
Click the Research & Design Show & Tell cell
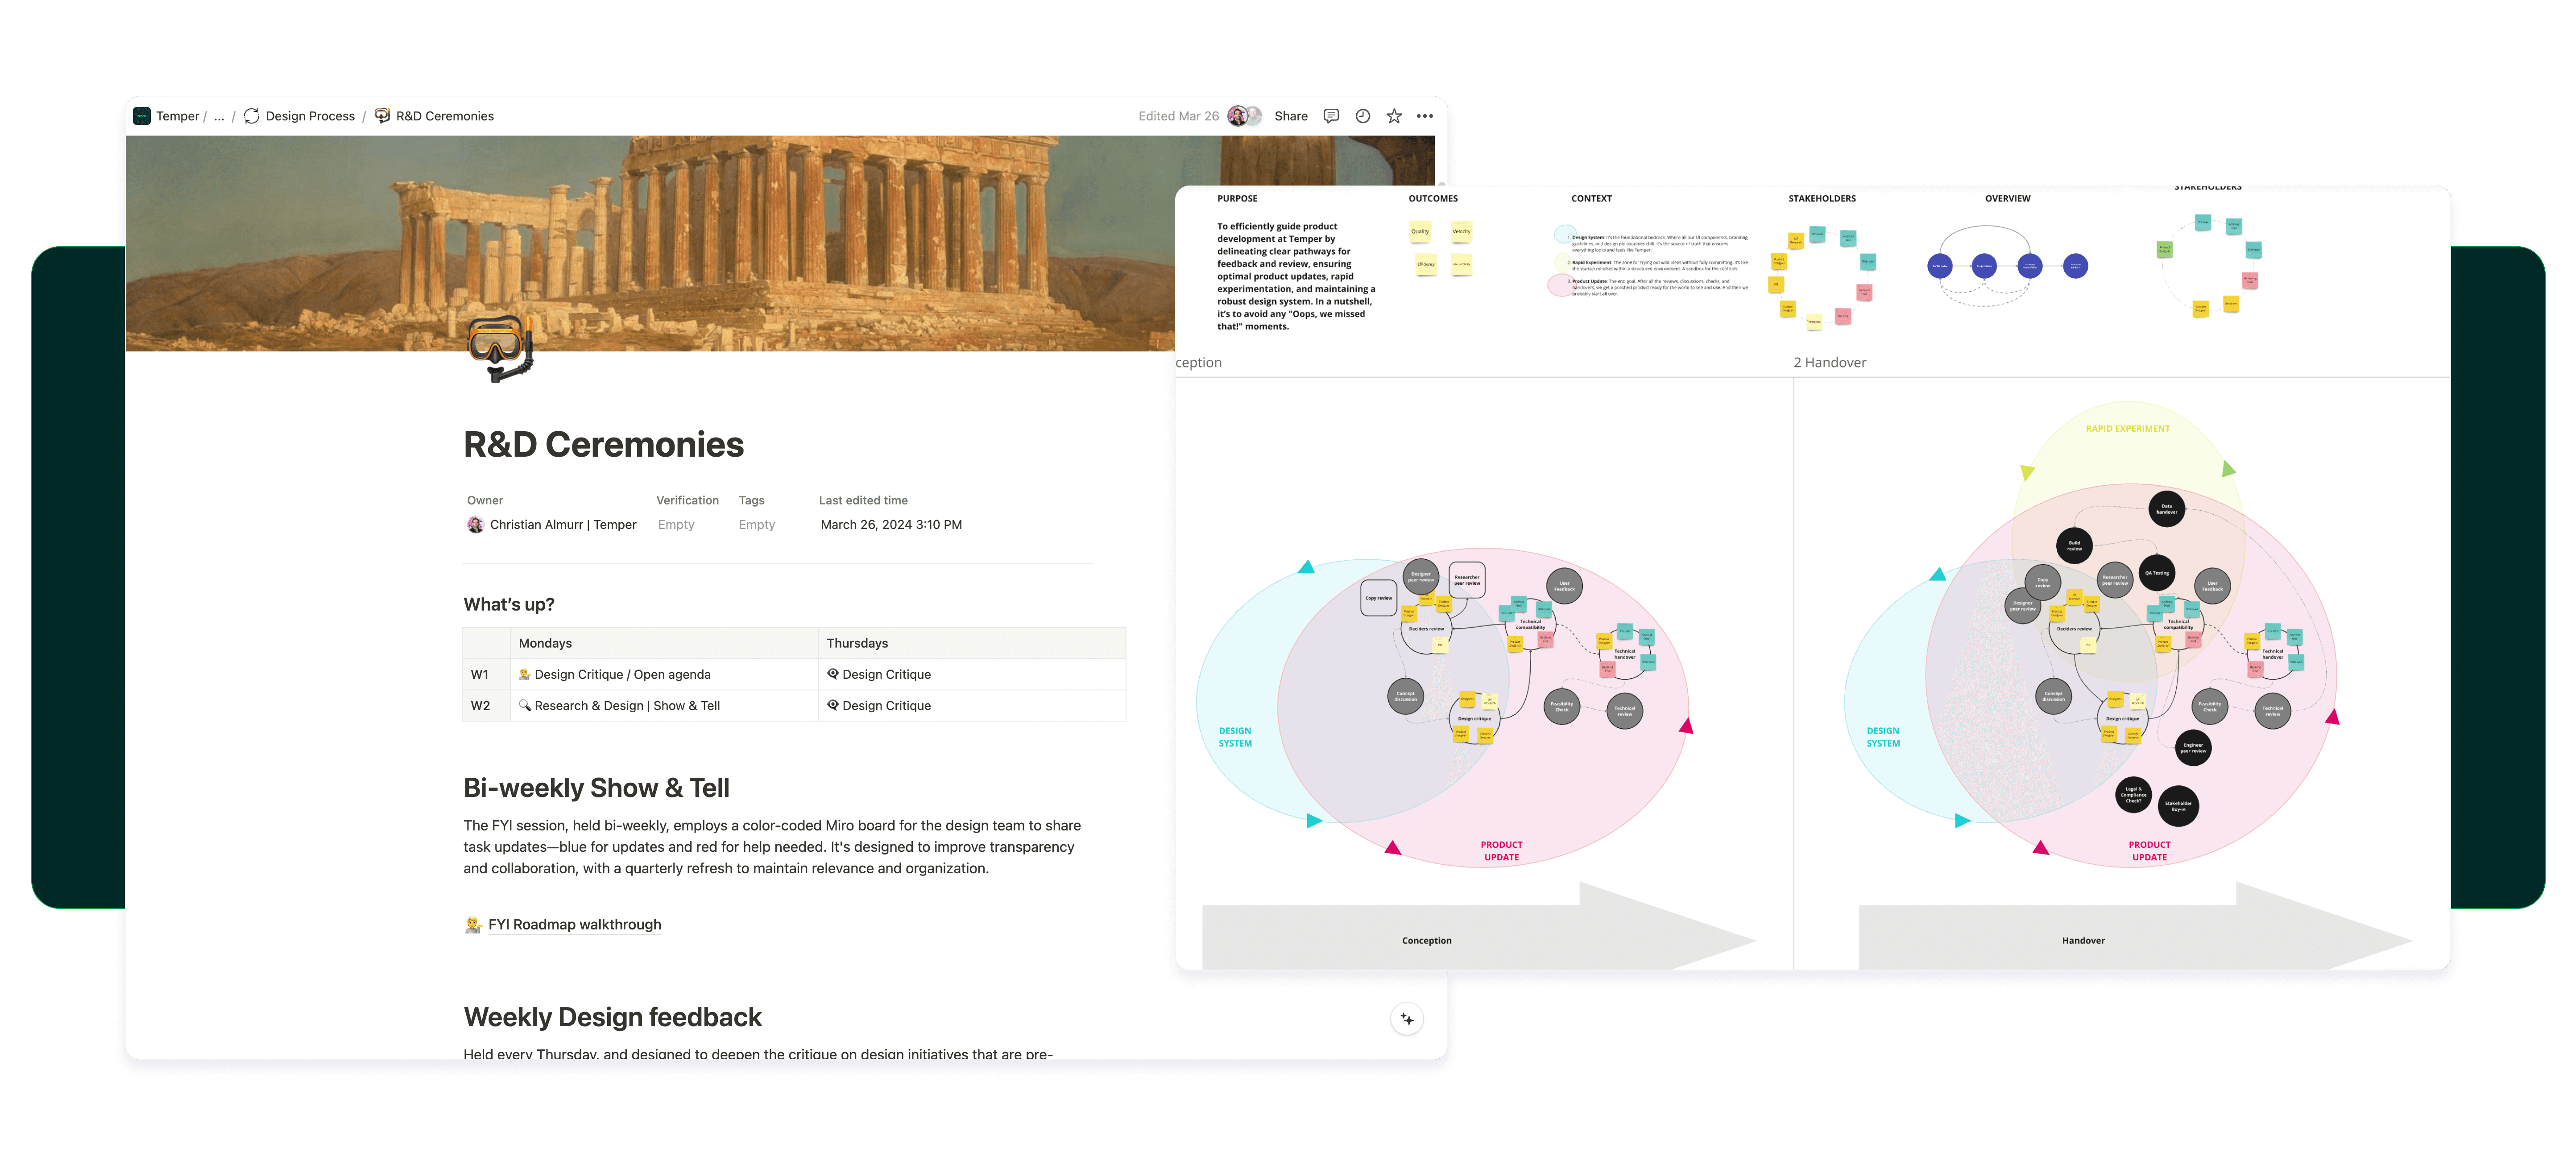[x=626, y=705]
